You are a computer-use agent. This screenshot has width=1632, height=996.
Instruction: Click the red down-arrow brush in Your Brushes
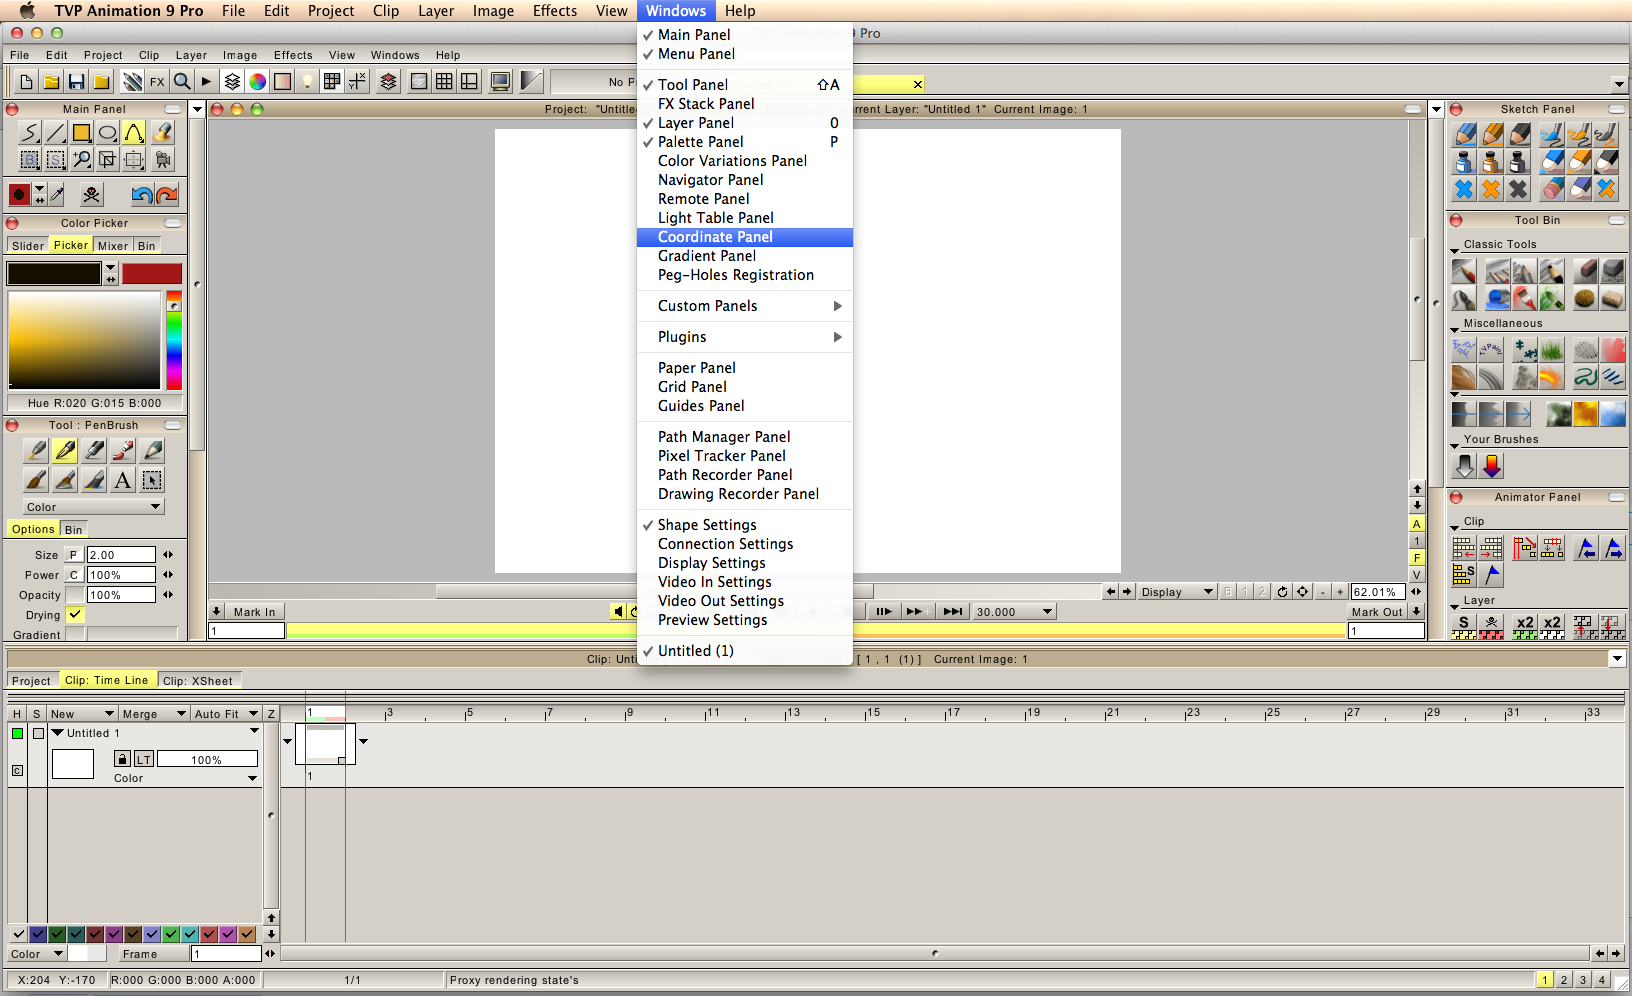(1492, 466)
